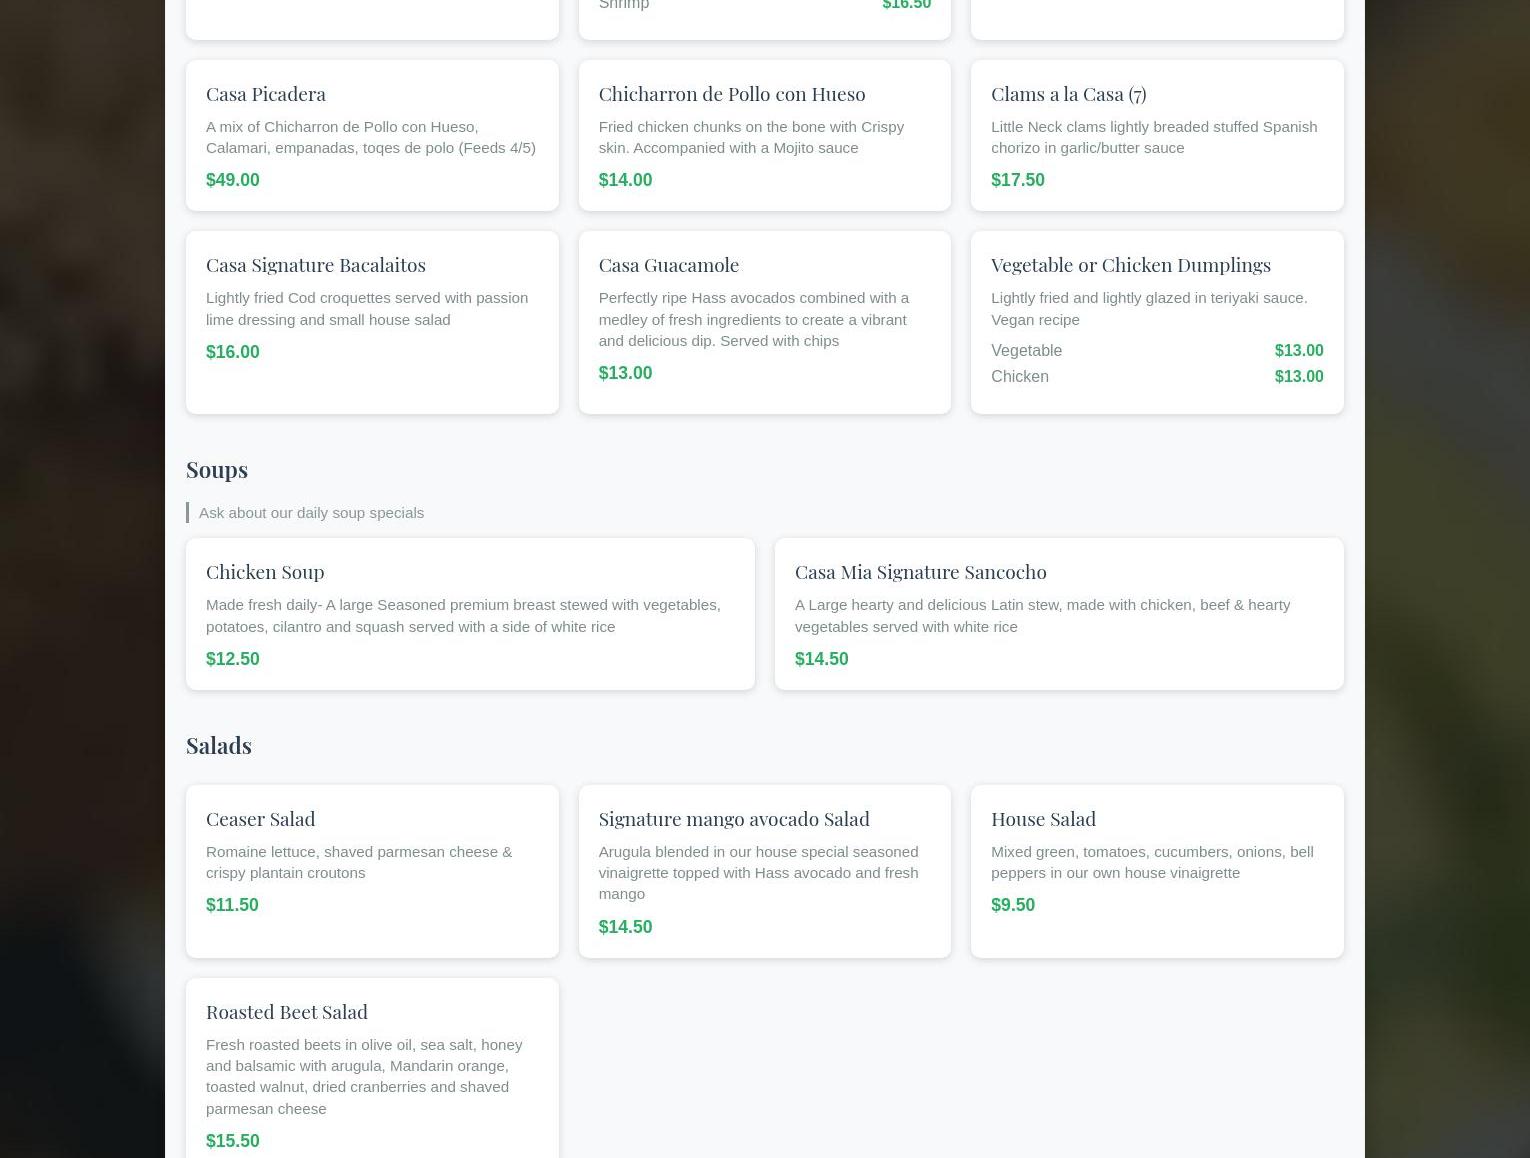Image resolution: width=1530 pixels, height=1158 pixels.
Task: Click the $12.50 Chicken Soup price
Action: pos(232,659)
